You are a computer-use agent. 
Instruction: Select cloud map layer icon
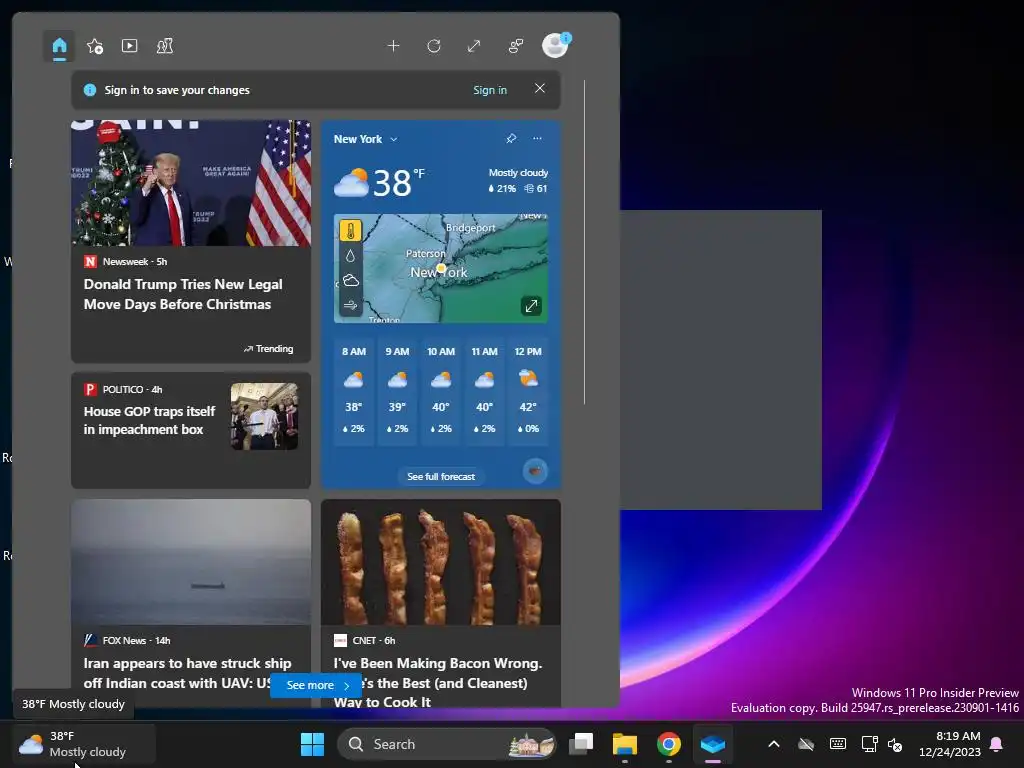pyautogui.click(x=351, y=280)
